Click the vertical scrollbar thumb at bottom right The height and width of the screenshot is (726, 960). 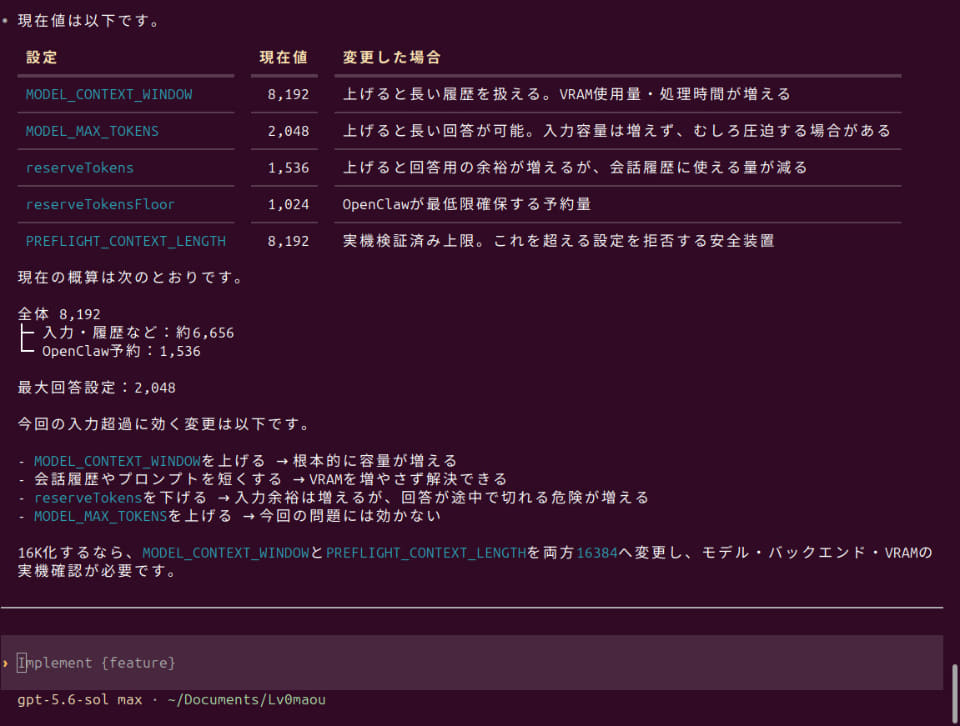[954, 694]
